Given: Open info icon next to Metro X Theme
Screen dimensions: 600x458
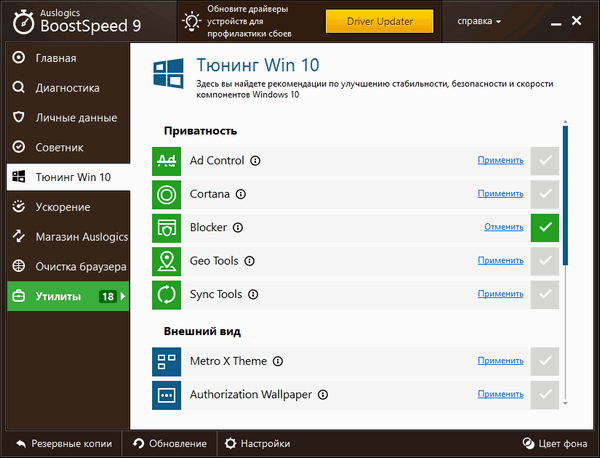Looking at the screenshot, I should pos(278,361).
